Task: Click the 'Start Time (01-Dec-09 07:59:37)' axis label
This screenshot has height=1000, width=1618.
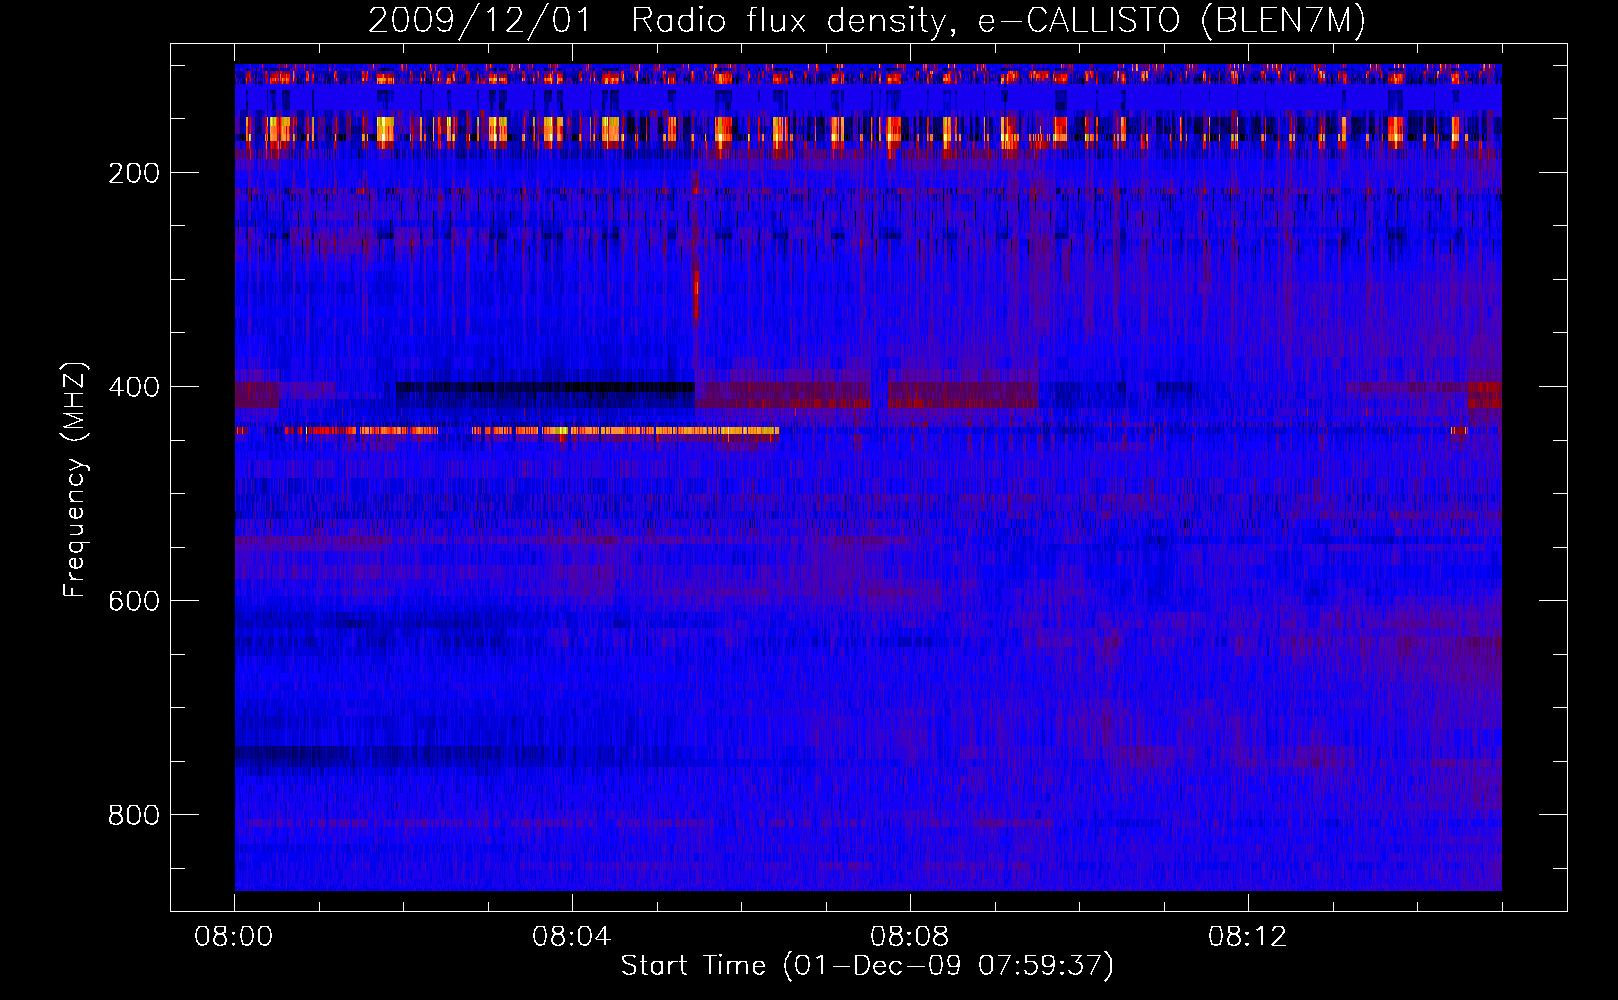Action: [x=867, y=966]
